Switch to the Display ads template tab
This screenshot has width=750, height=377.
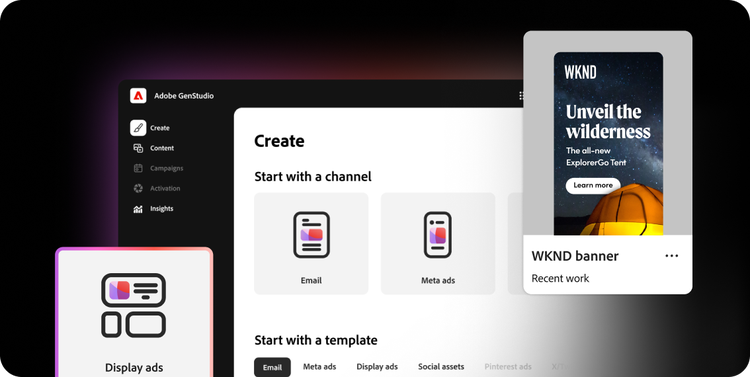[377, 367]
